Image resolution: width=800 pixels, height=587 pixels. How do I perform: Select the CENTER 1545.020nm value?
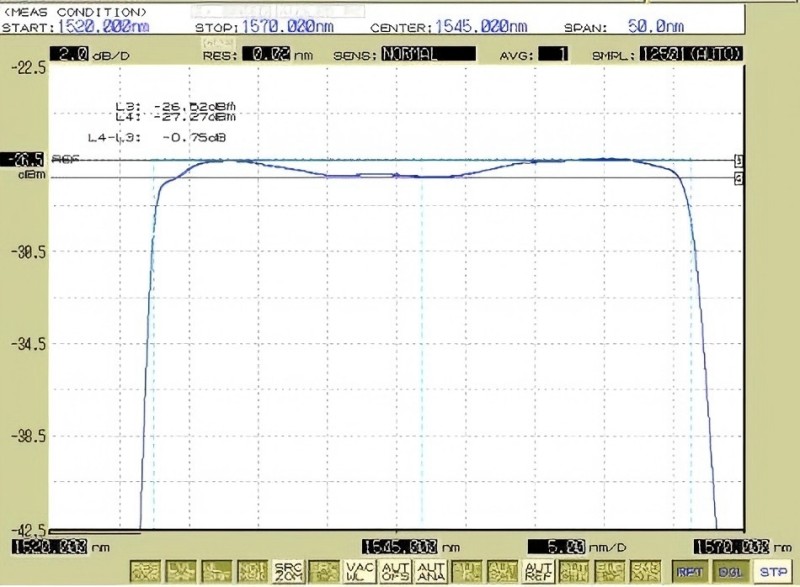click(481, 27)
